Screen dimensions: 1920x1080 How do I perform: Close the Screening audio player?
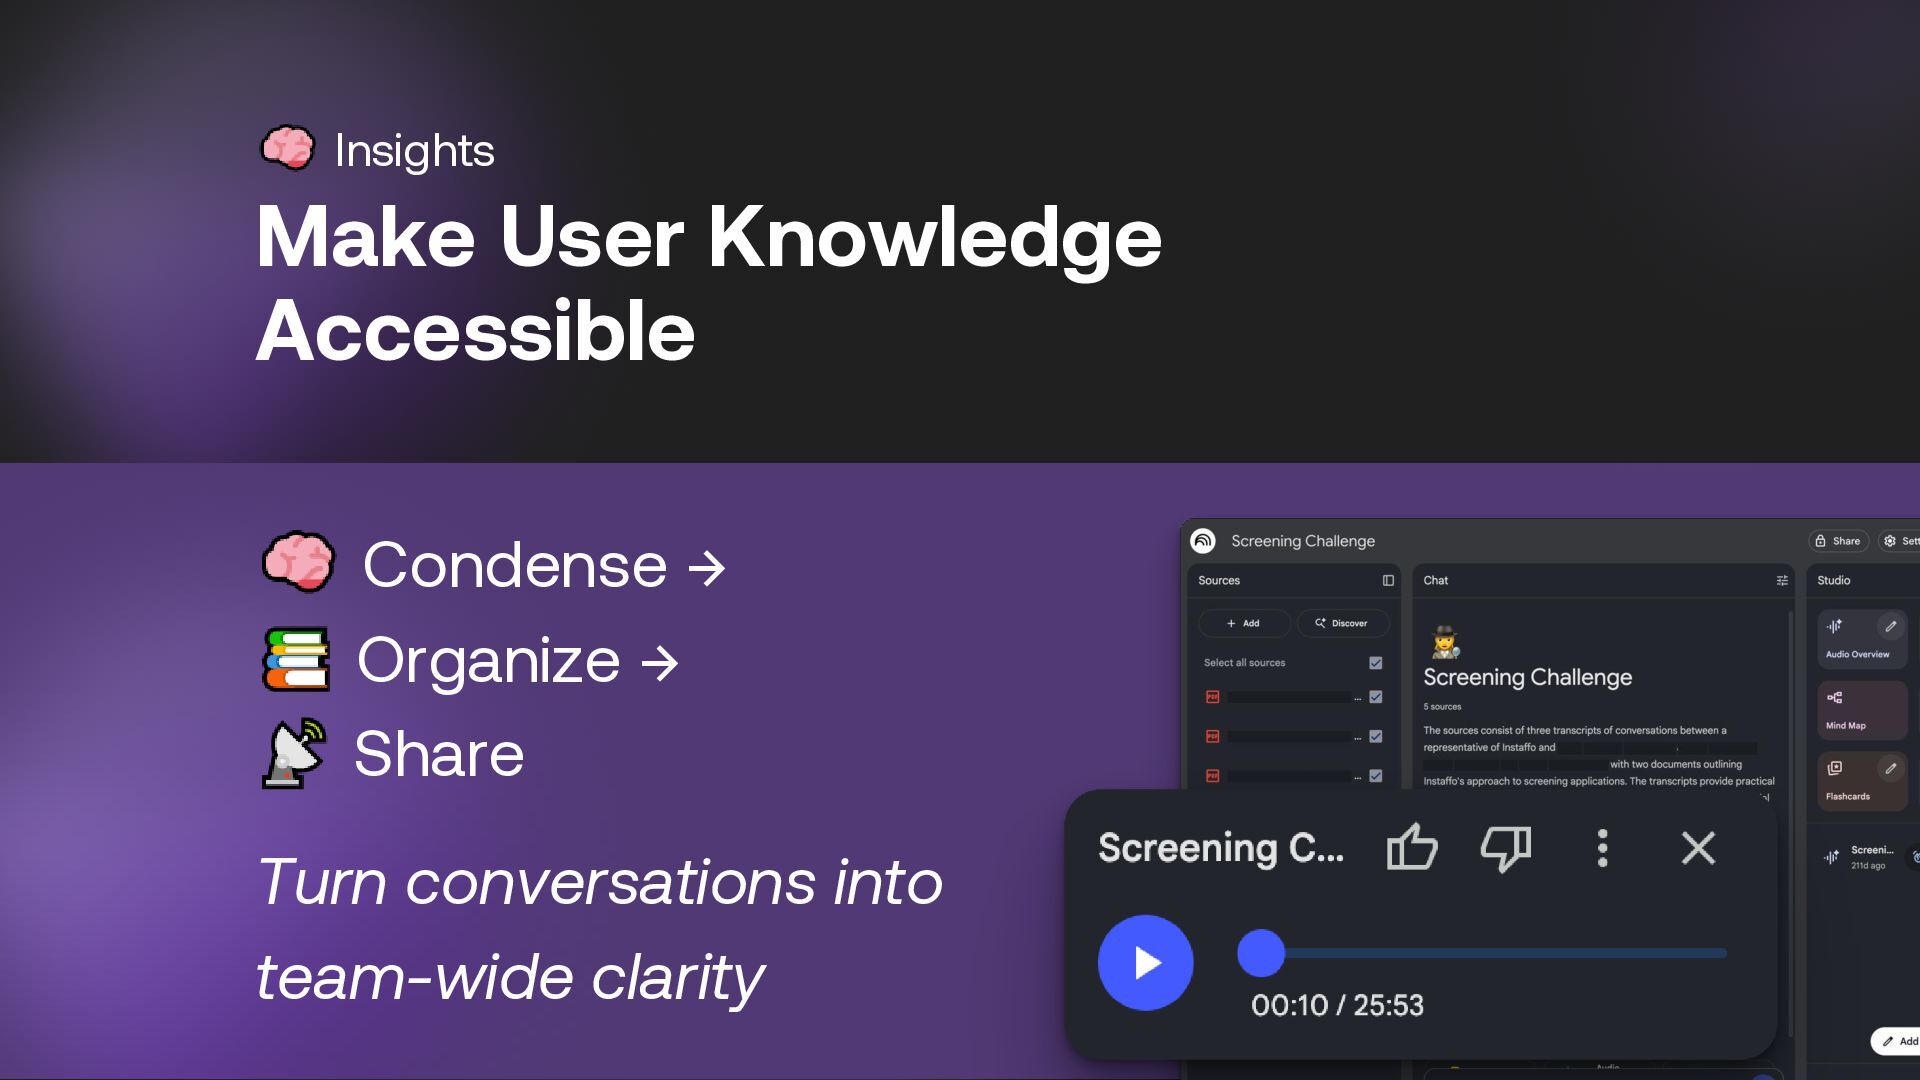coord(1697,848)
